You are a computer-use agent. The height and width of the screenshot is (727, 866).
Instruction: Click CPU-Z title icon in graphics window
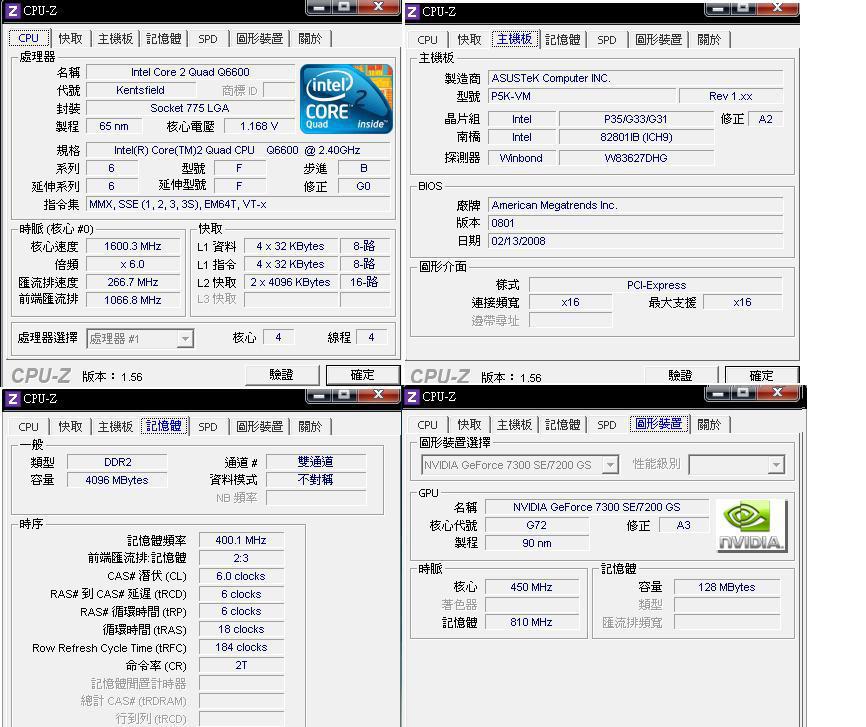pos(412,397)
